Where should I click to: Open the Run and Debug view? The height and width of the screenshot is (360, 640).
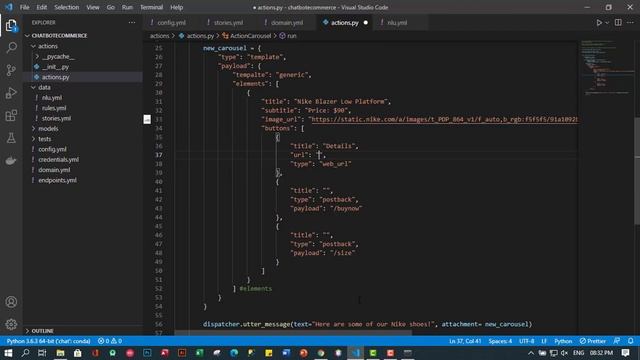11,93
